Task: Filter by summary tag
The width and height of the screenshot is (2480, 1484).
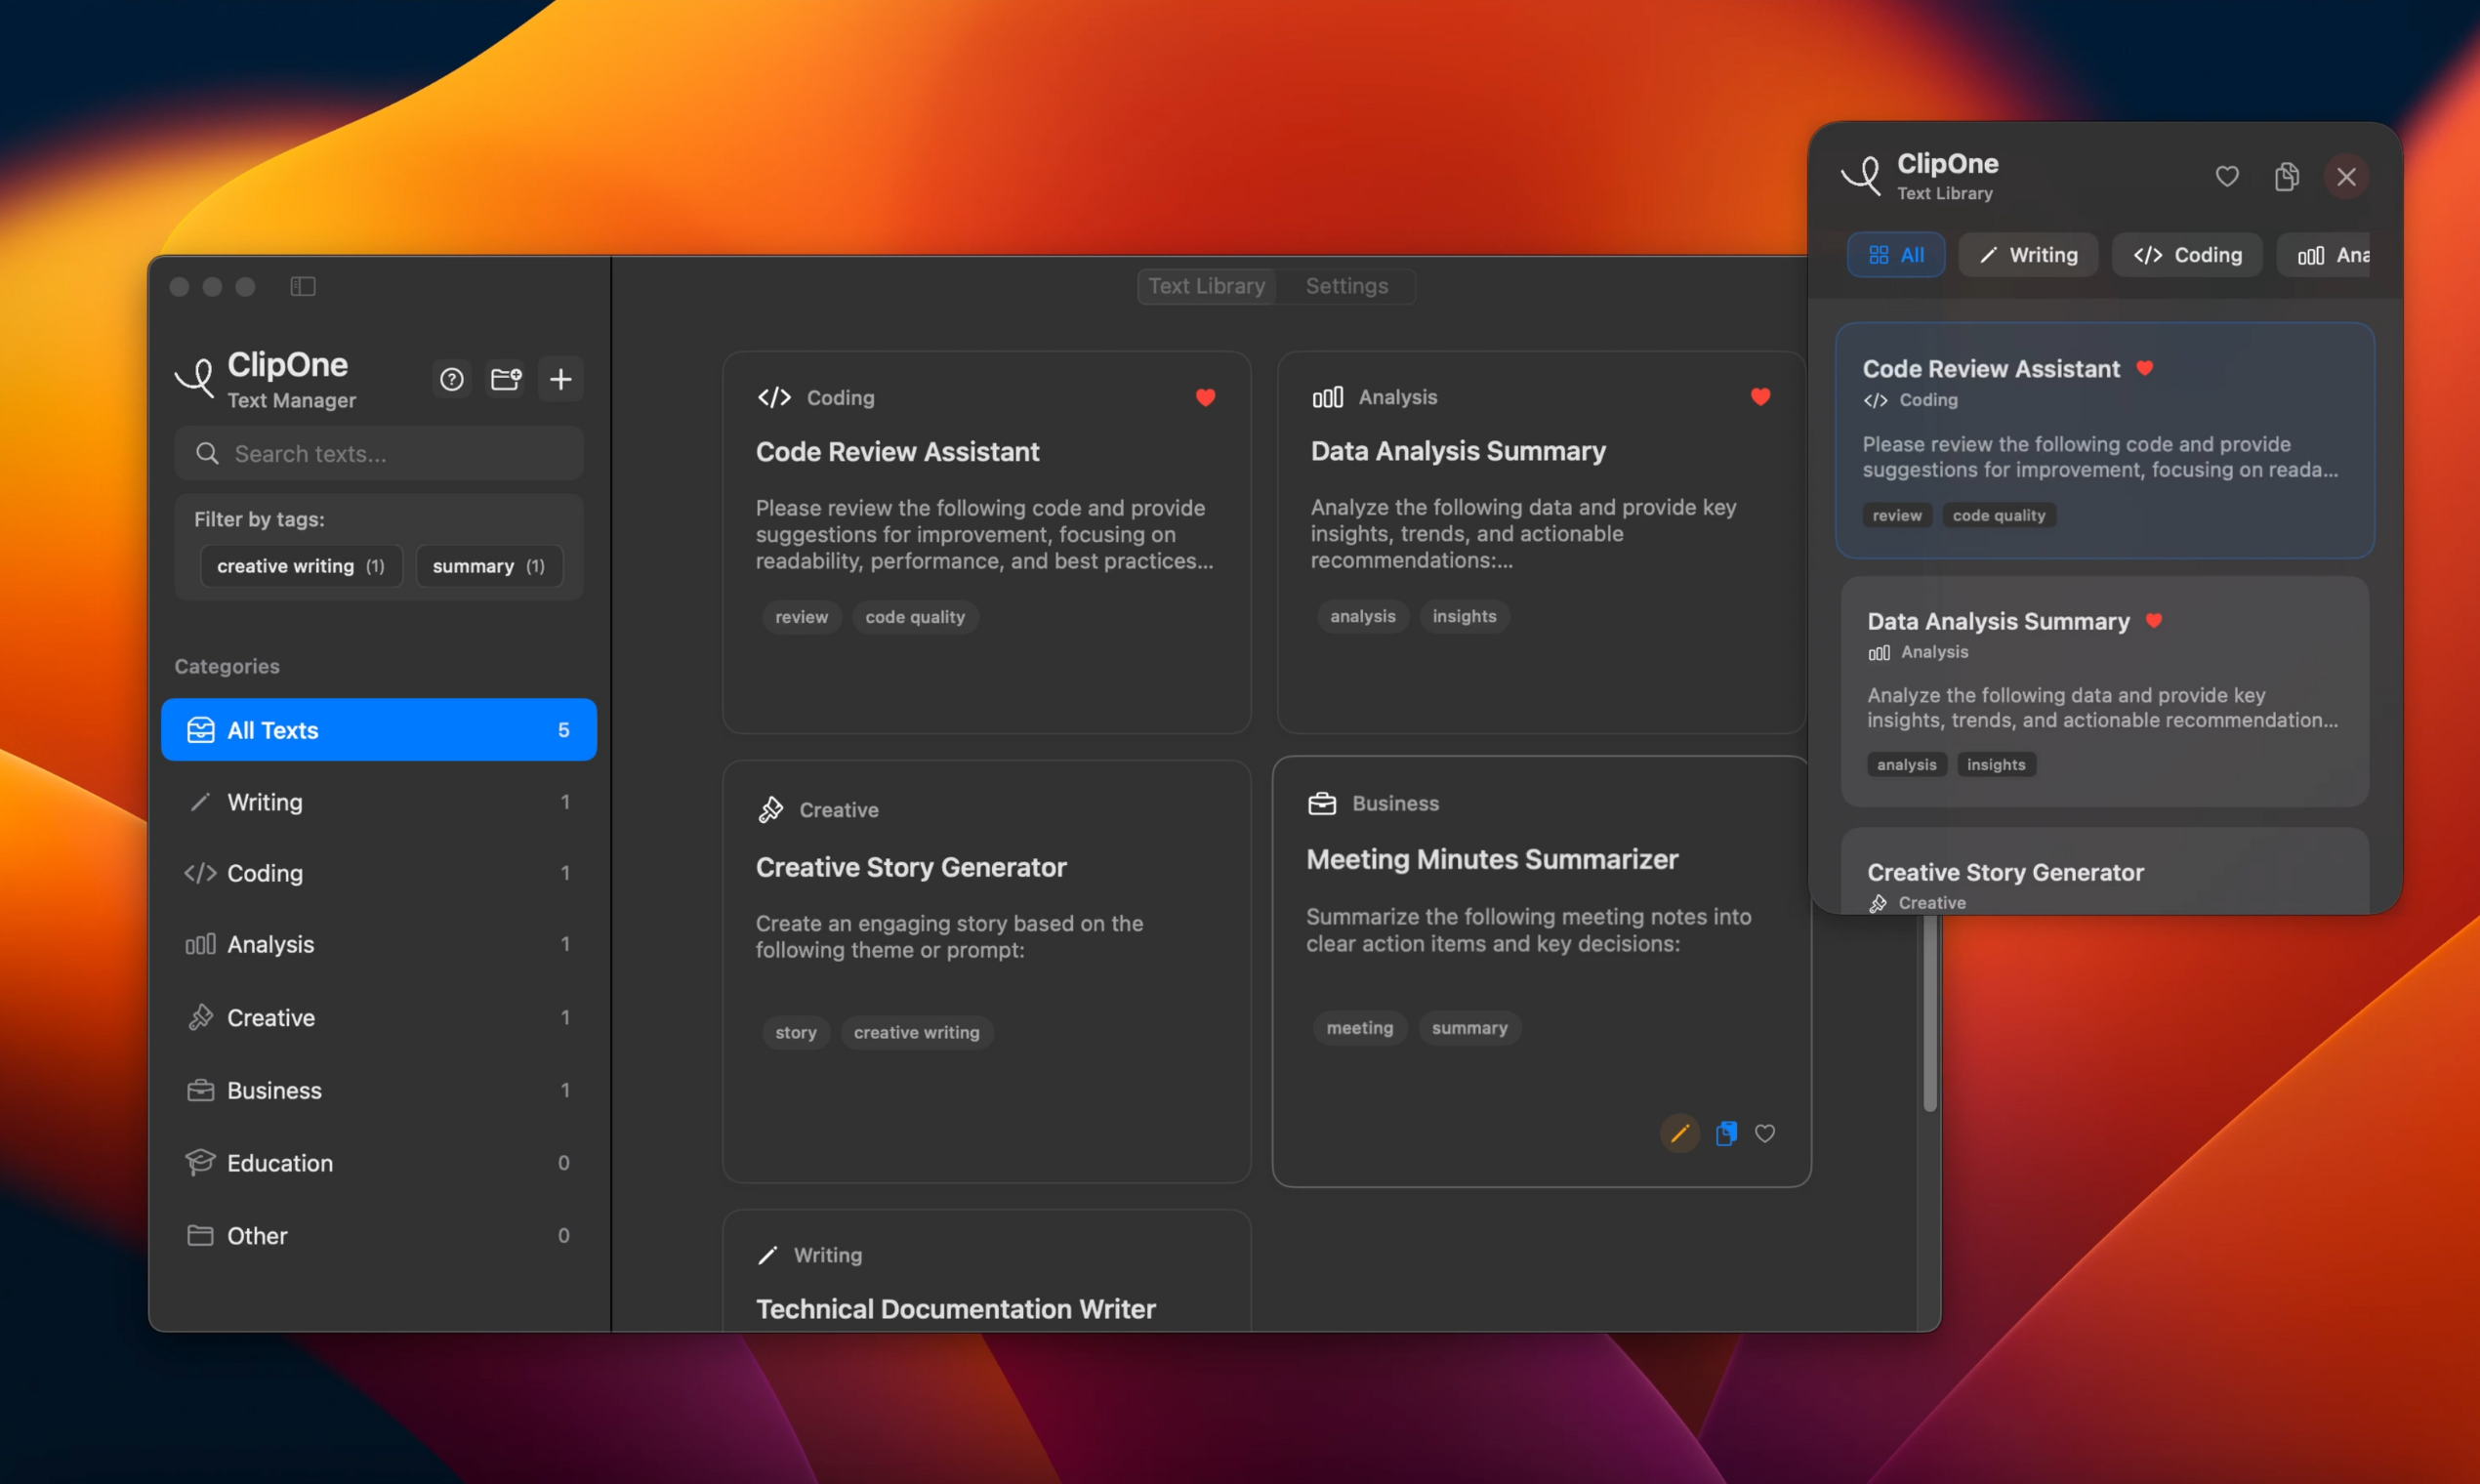Action: [489, 566]
